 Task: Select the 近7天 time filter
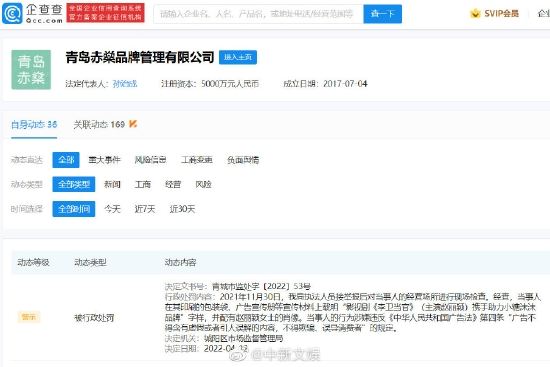(x=145, y=209)
